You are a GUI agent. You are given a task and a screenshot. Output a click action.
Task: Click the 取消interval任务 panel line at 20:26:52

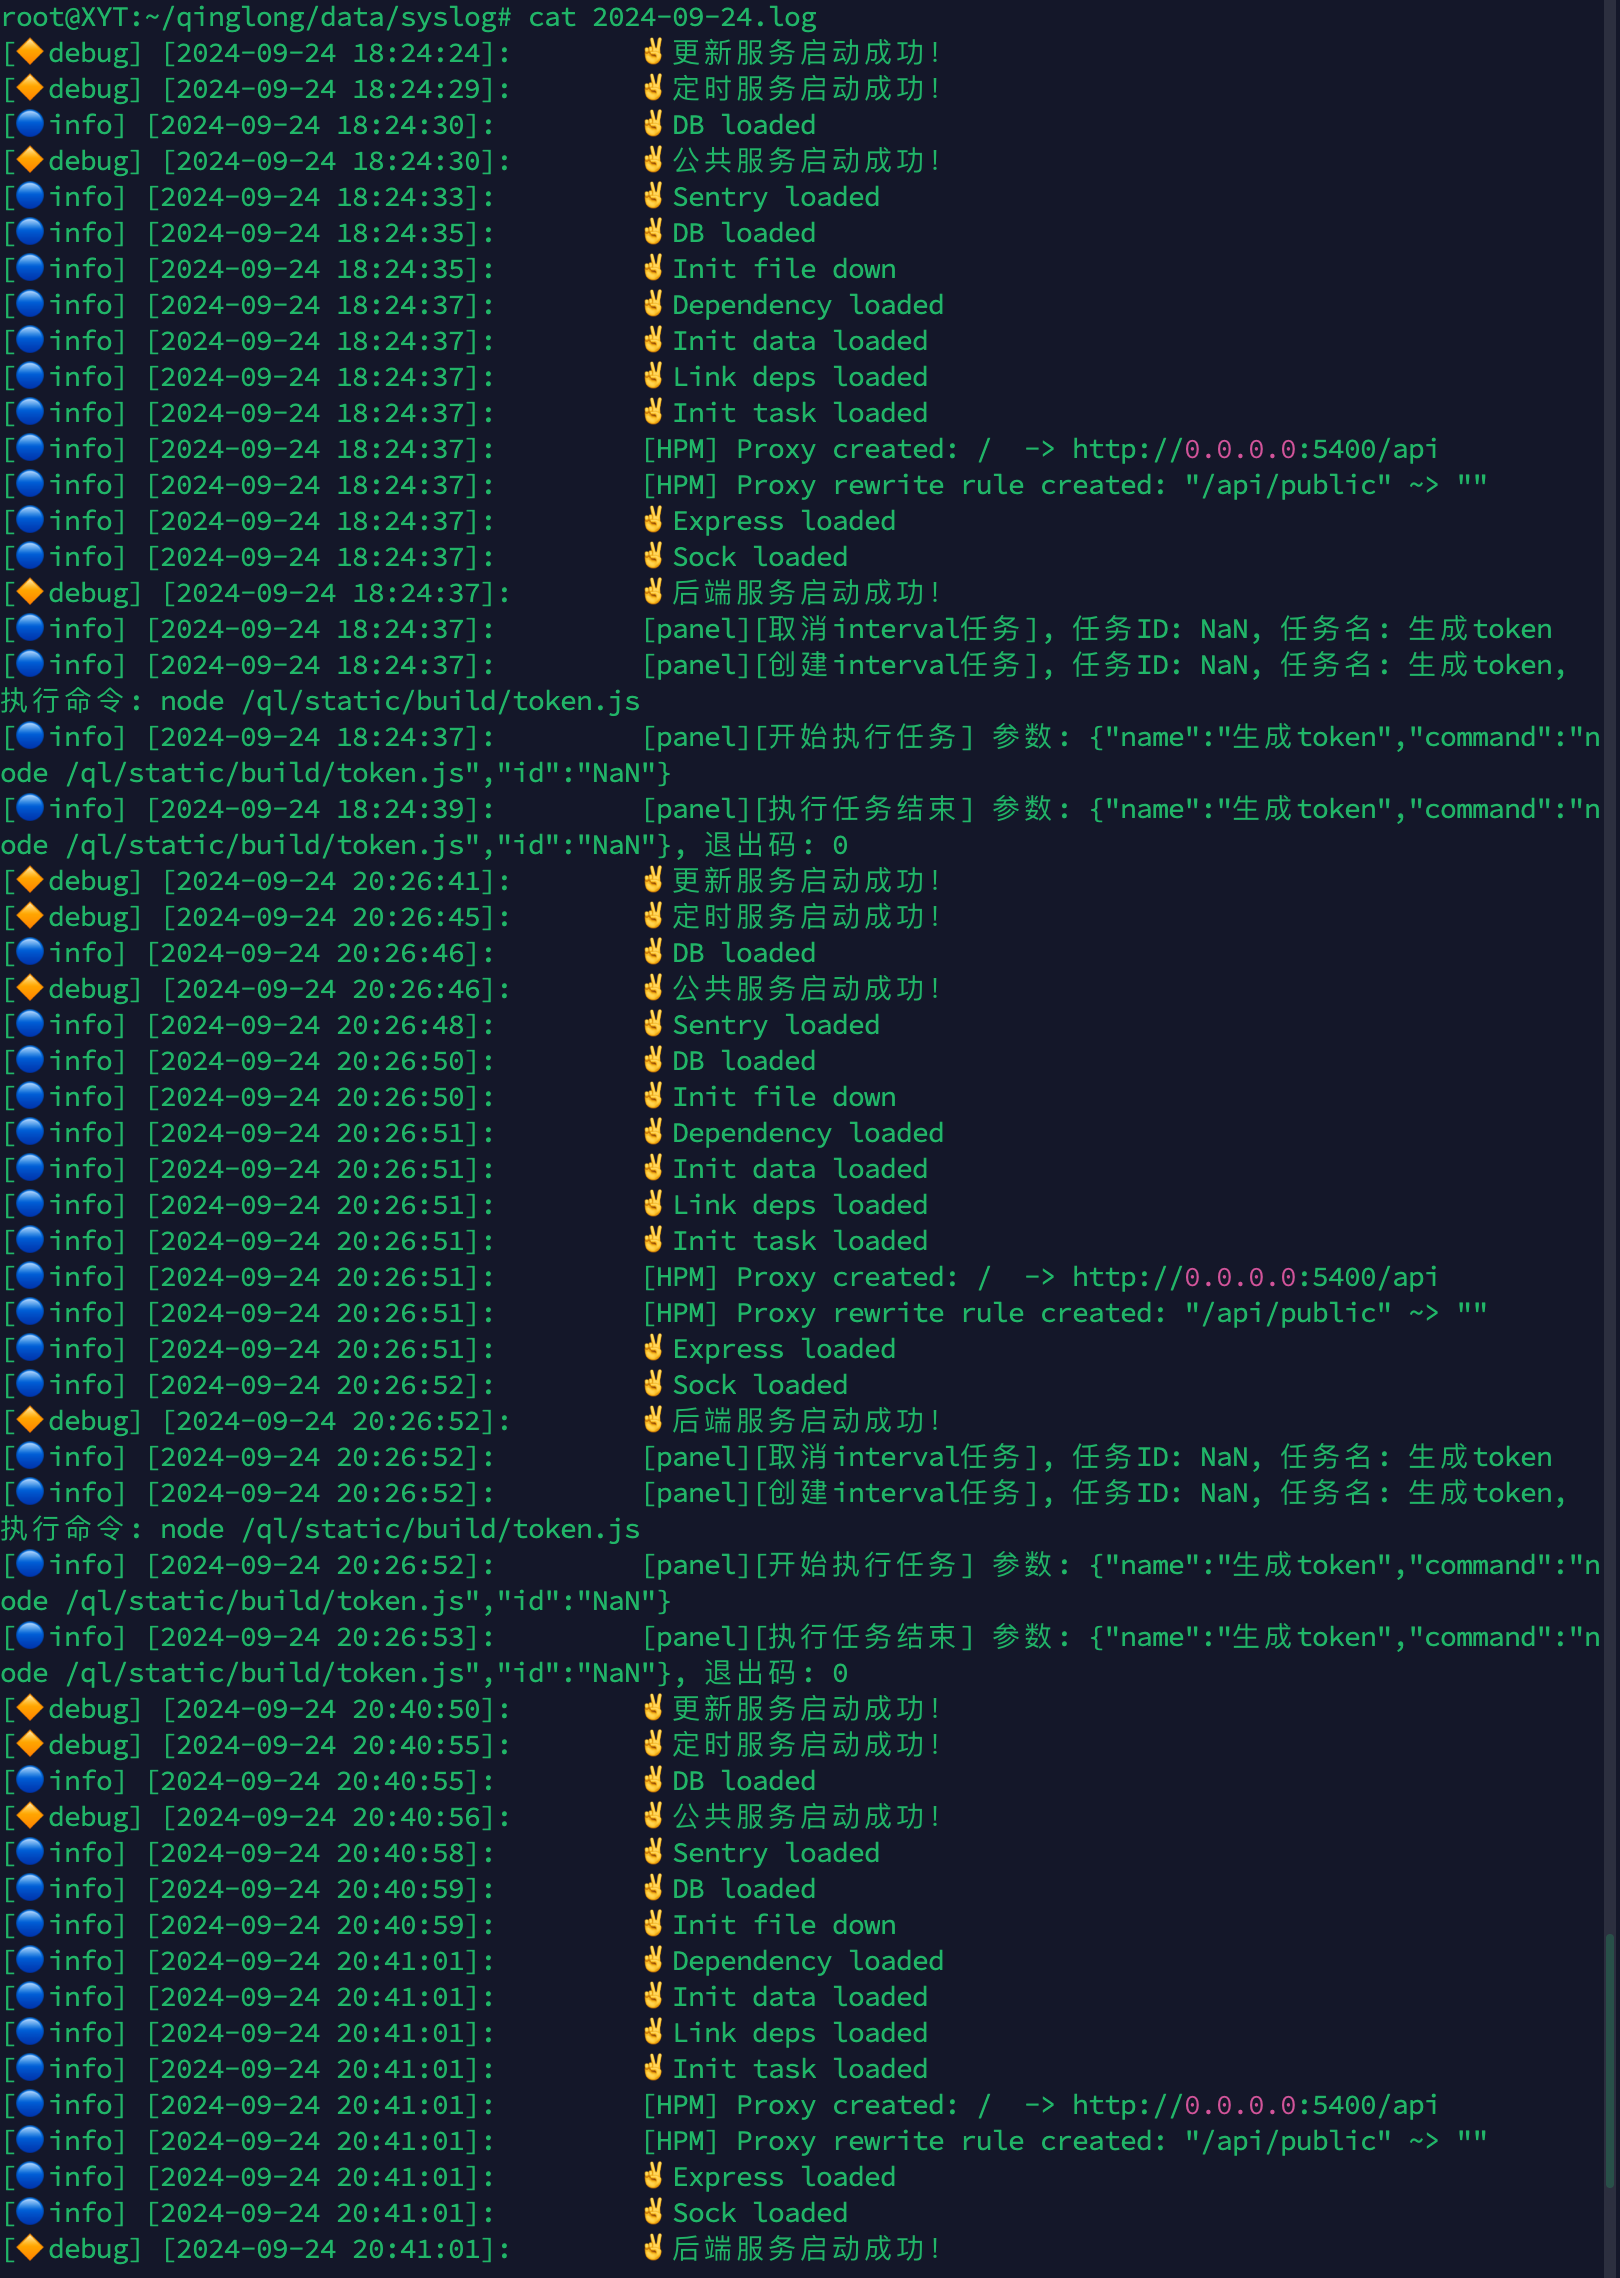1097,1457
